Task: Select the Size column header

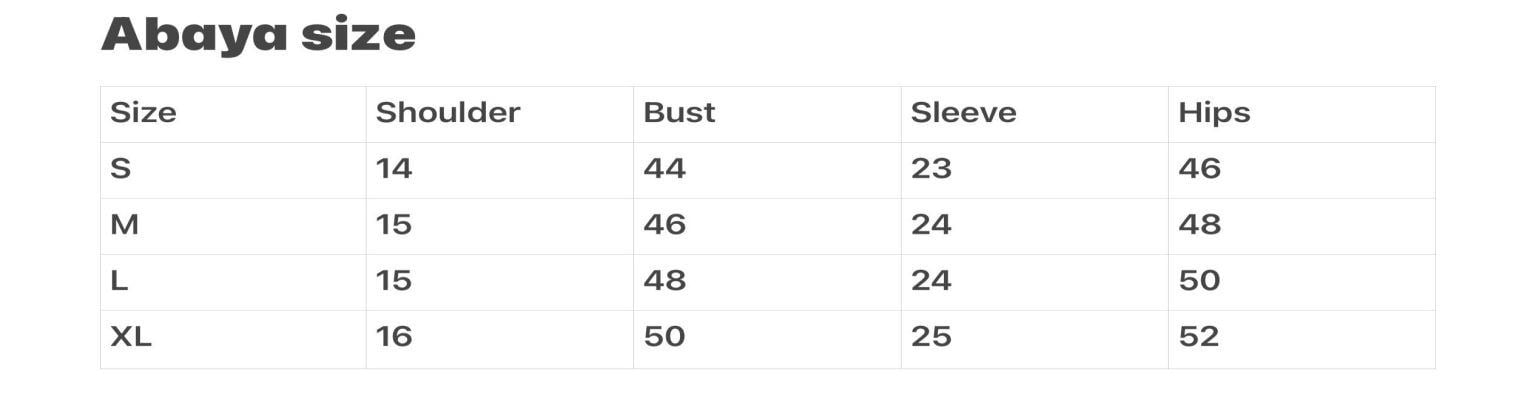Action: (x=143, y=113)
